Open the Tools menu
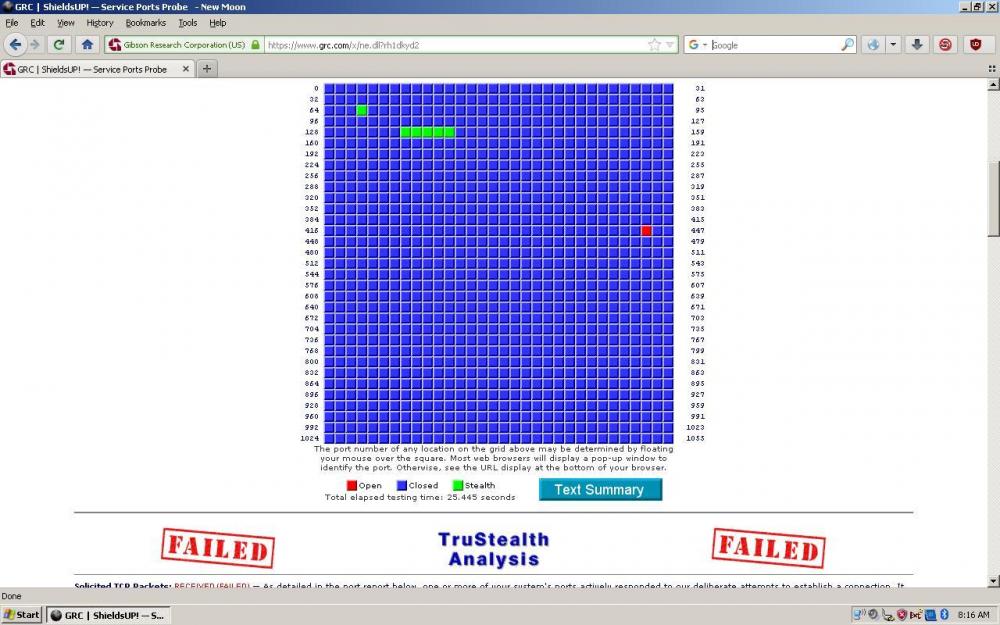The width and height of the screenshot is (1000, 625). [188, 23]
